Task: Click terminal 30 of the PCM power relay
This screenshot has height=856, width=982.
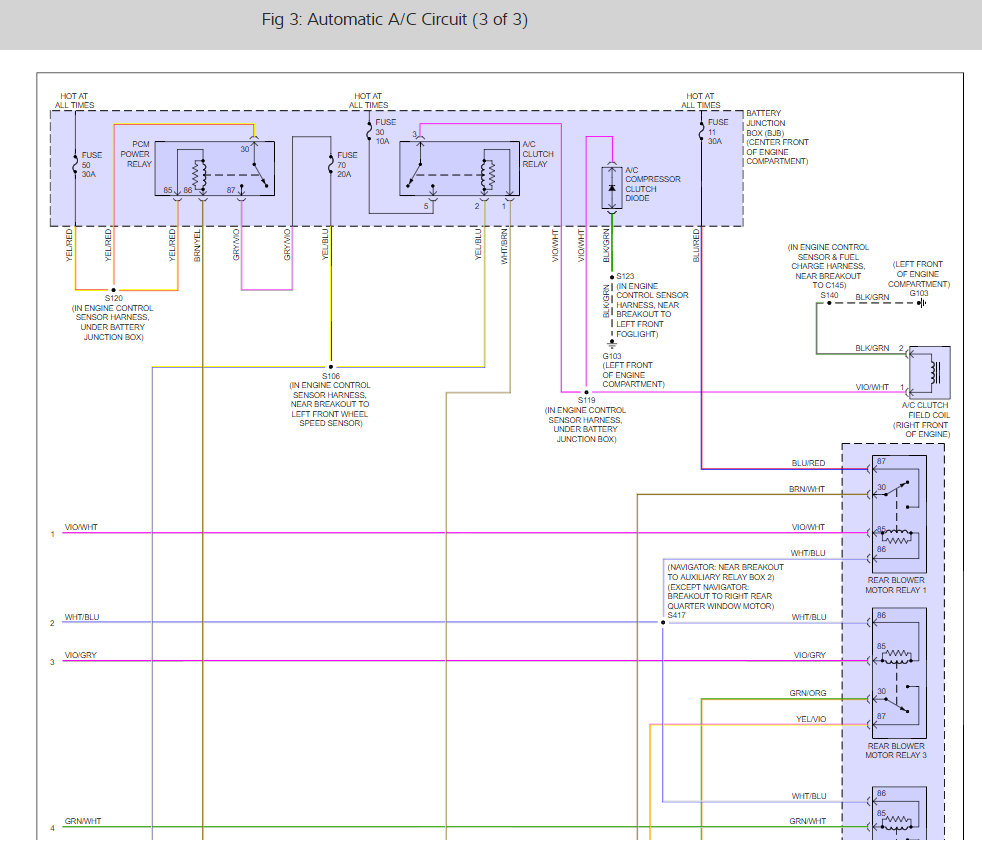Action: (245, 149)
